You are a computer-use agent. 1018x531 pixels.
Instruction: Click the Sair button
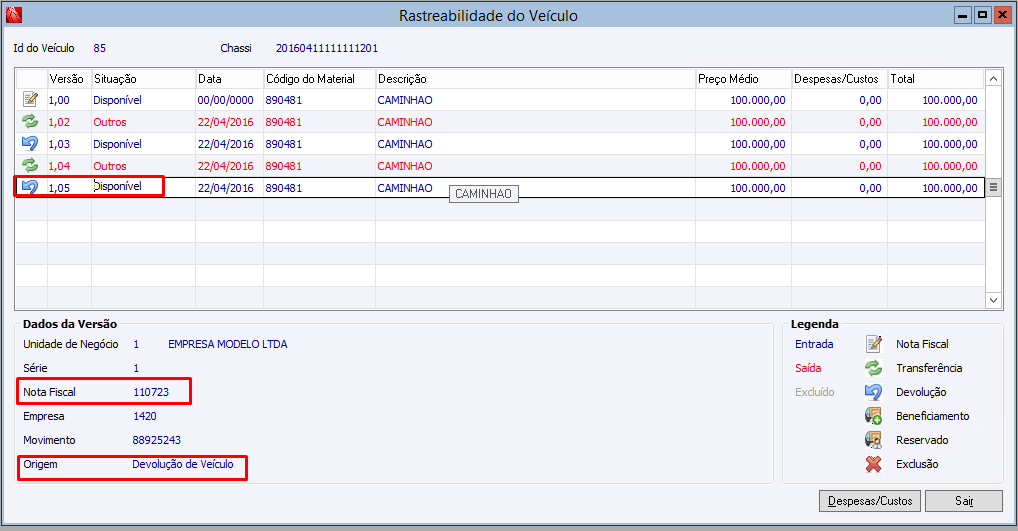point(964,501)
